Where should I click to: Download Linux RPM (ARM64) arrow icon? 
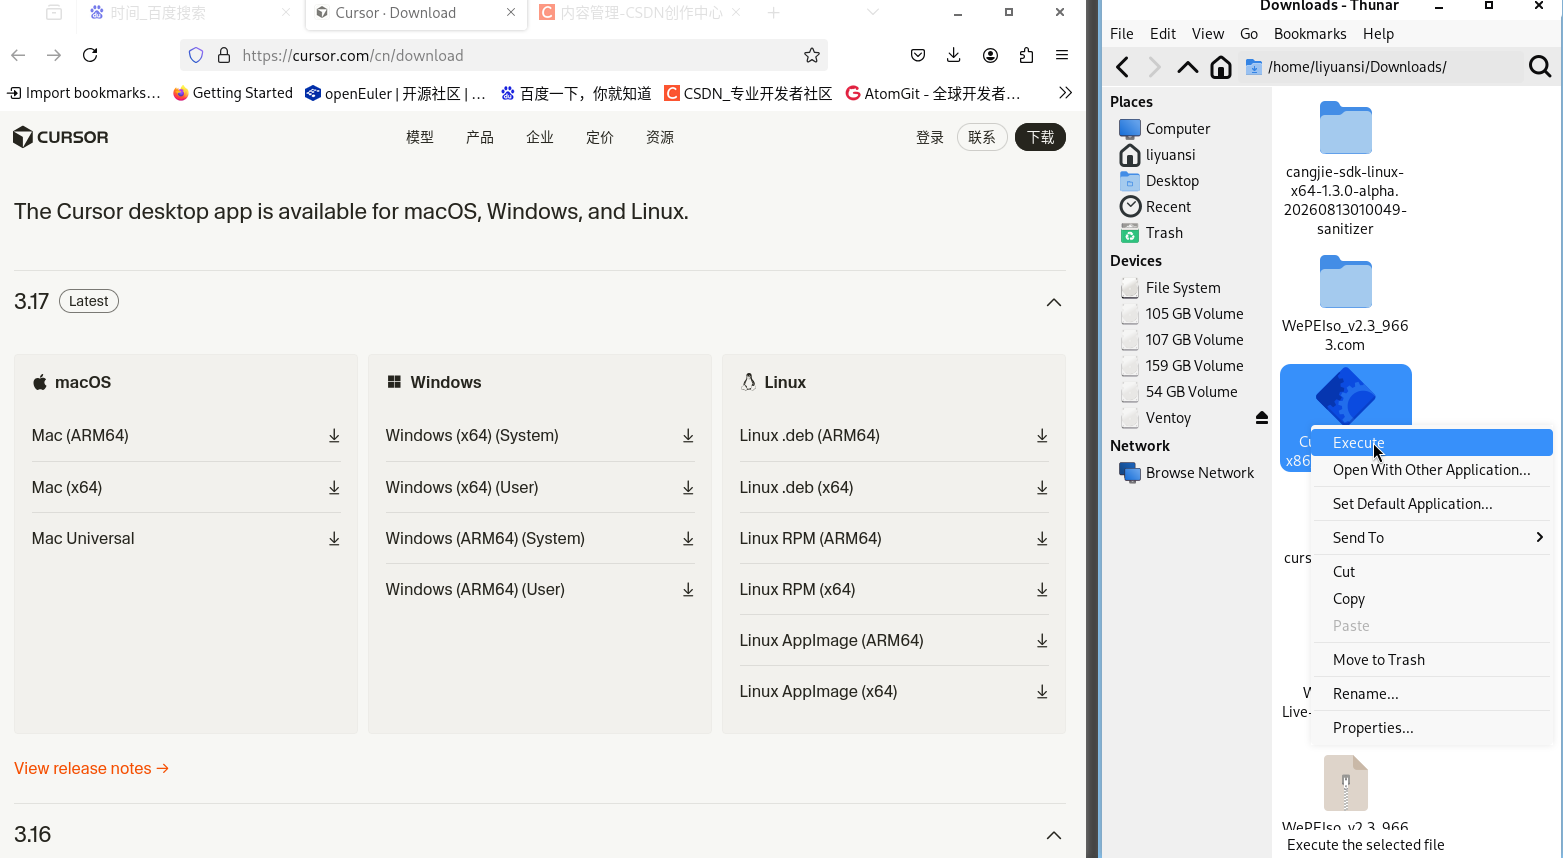pos(1042,539)
